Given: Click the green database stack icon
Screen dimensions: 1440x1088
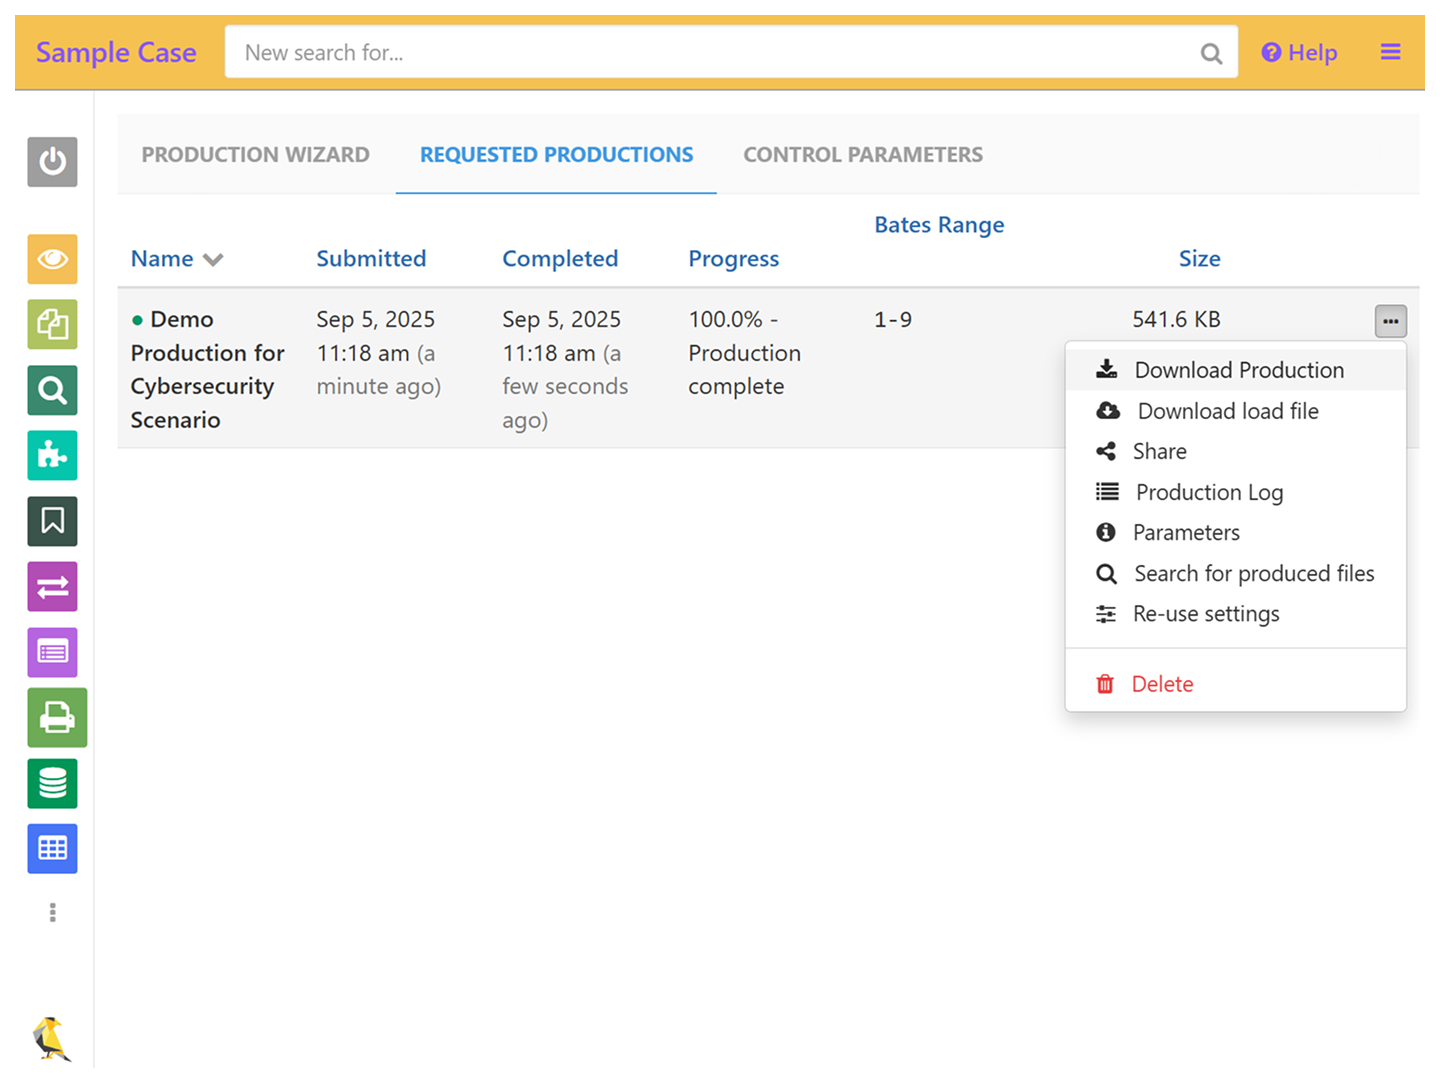Looking at the screenshot, I should (52, 784).
